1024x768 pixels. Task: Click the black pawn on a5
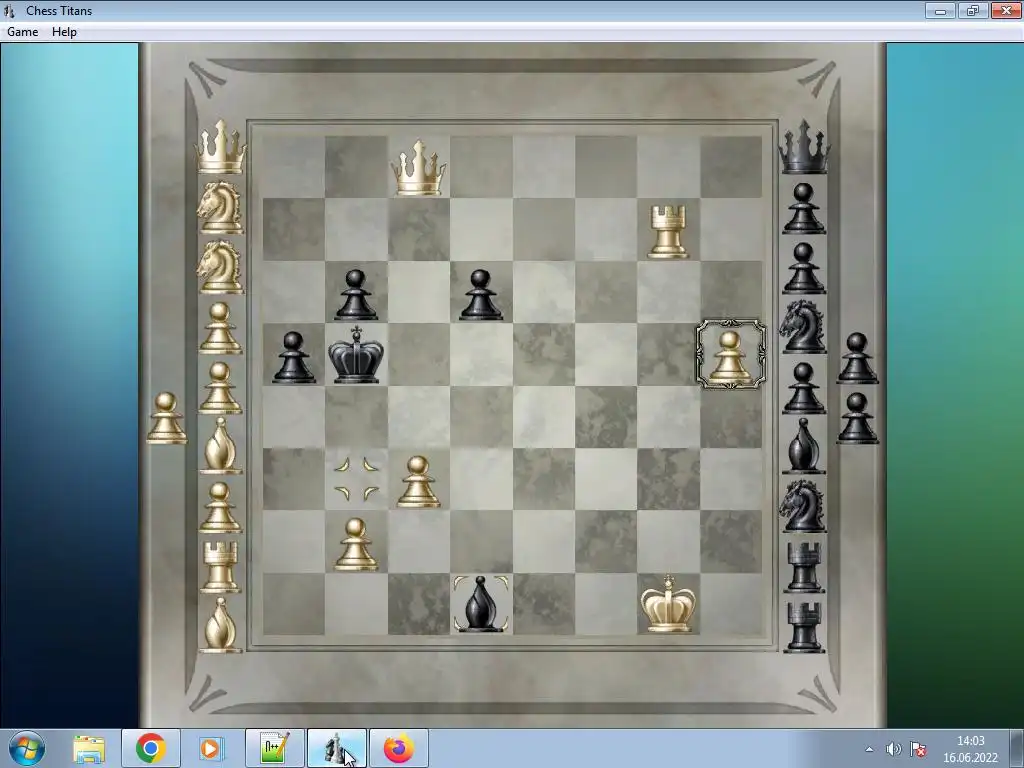point(293,357)
